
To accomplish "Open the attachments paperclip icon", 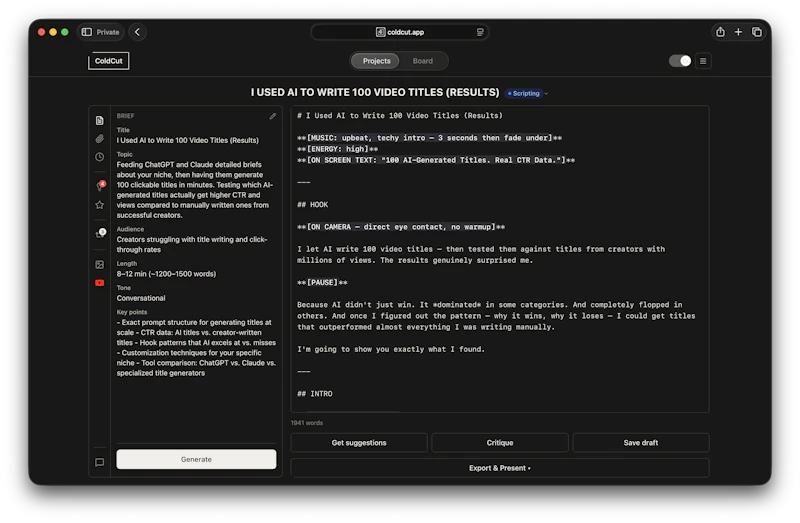I will (99, 139).
